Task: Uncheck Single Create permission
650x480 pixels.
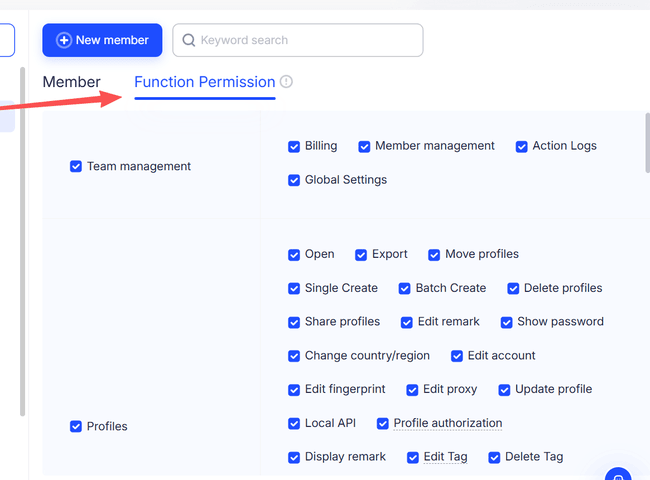Action: (x=294, y=288)
